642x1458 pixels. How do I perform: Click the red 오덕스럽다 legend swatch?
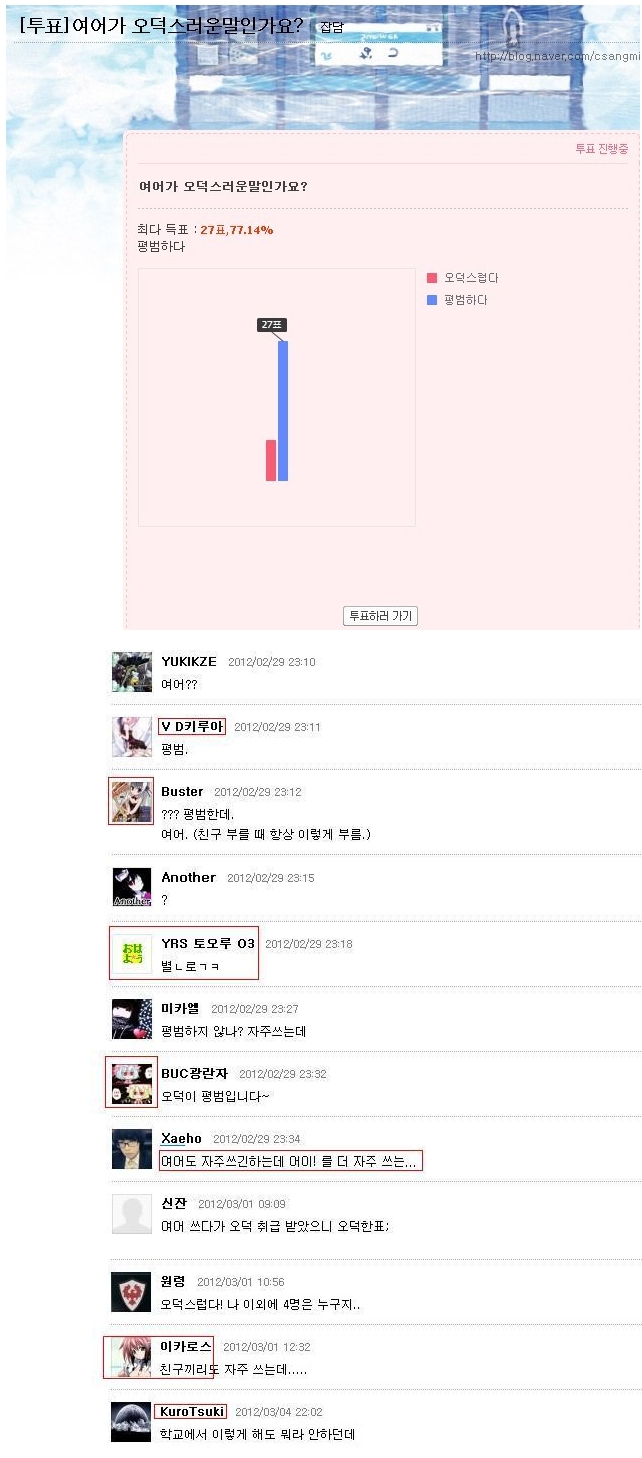point(432,278)
